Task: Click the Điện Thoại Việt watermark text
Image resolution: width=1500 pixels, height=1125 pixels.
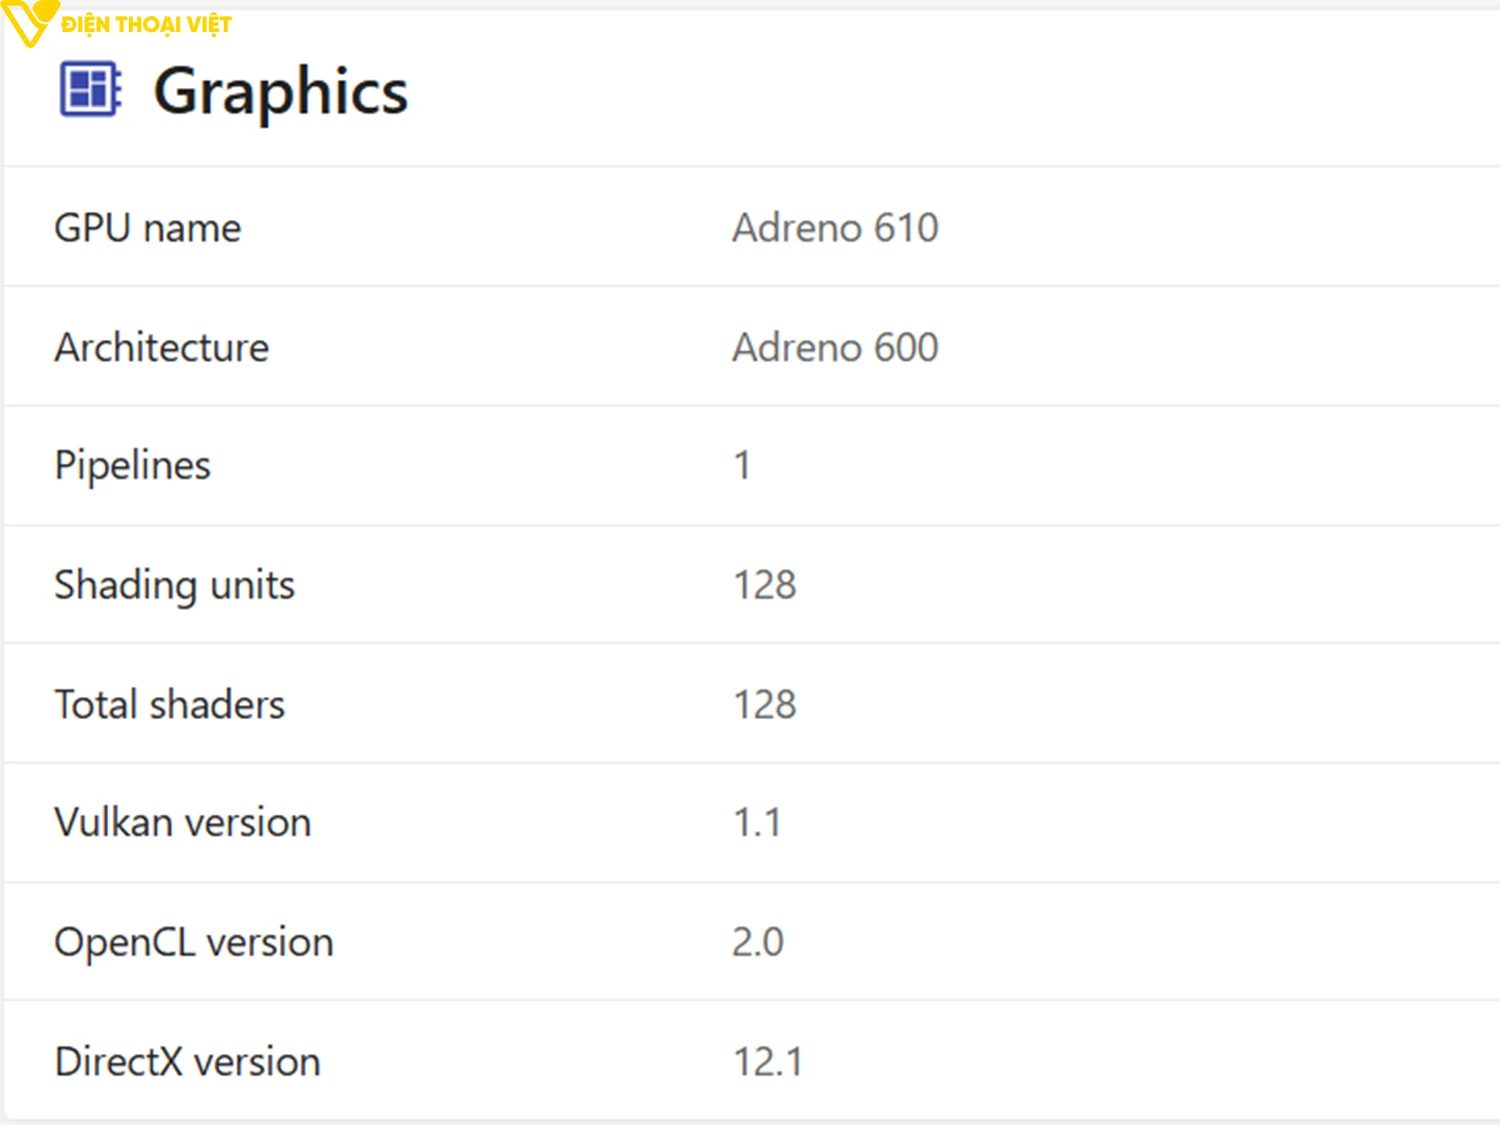Action: (x=146, y=25)
